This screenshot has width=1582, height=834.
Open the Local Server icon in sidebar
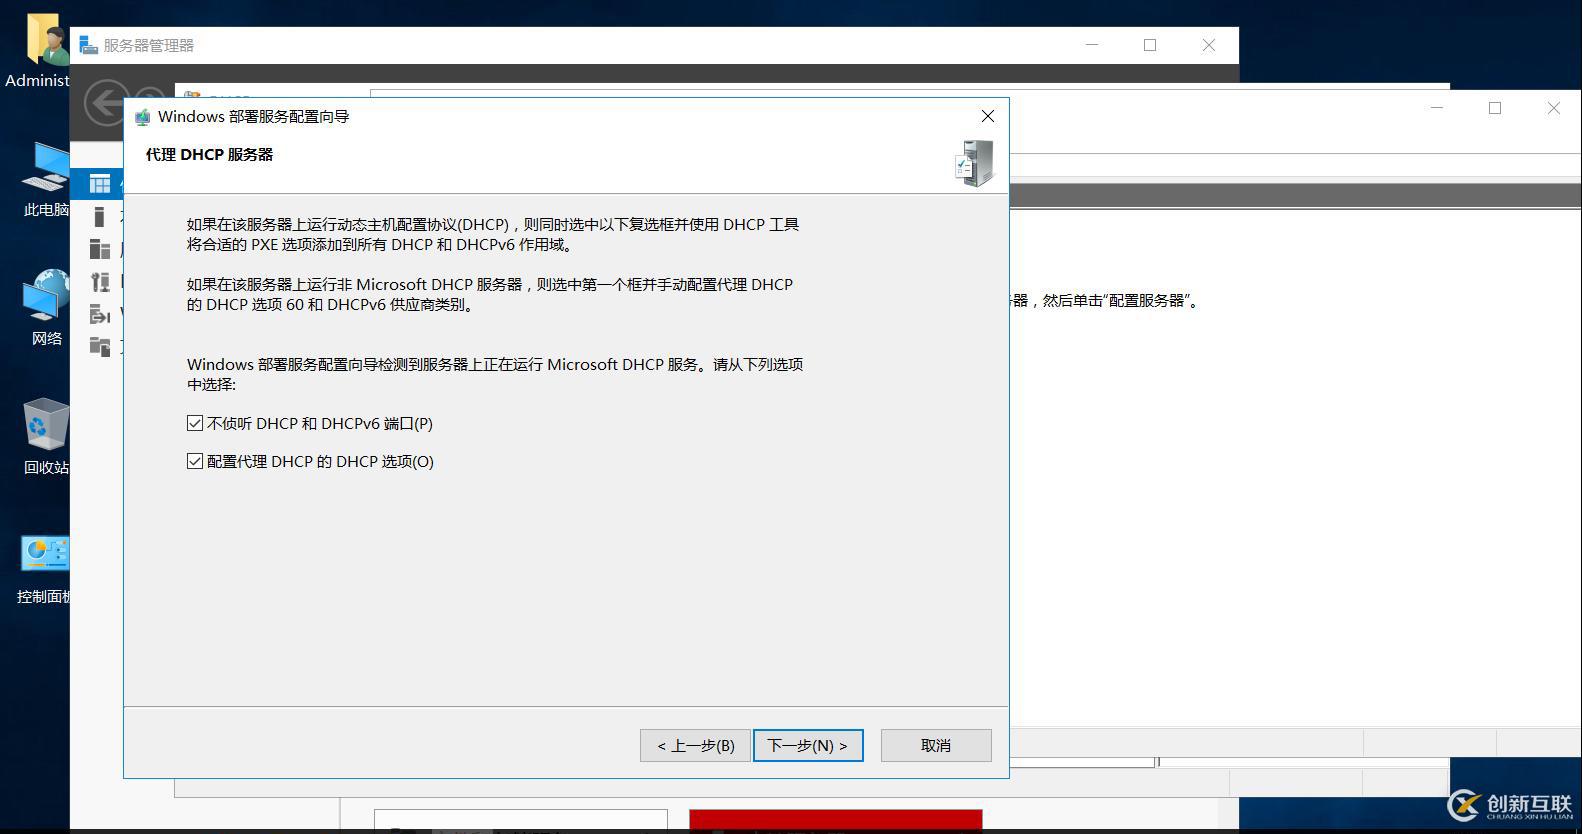(x=99, y=216)
